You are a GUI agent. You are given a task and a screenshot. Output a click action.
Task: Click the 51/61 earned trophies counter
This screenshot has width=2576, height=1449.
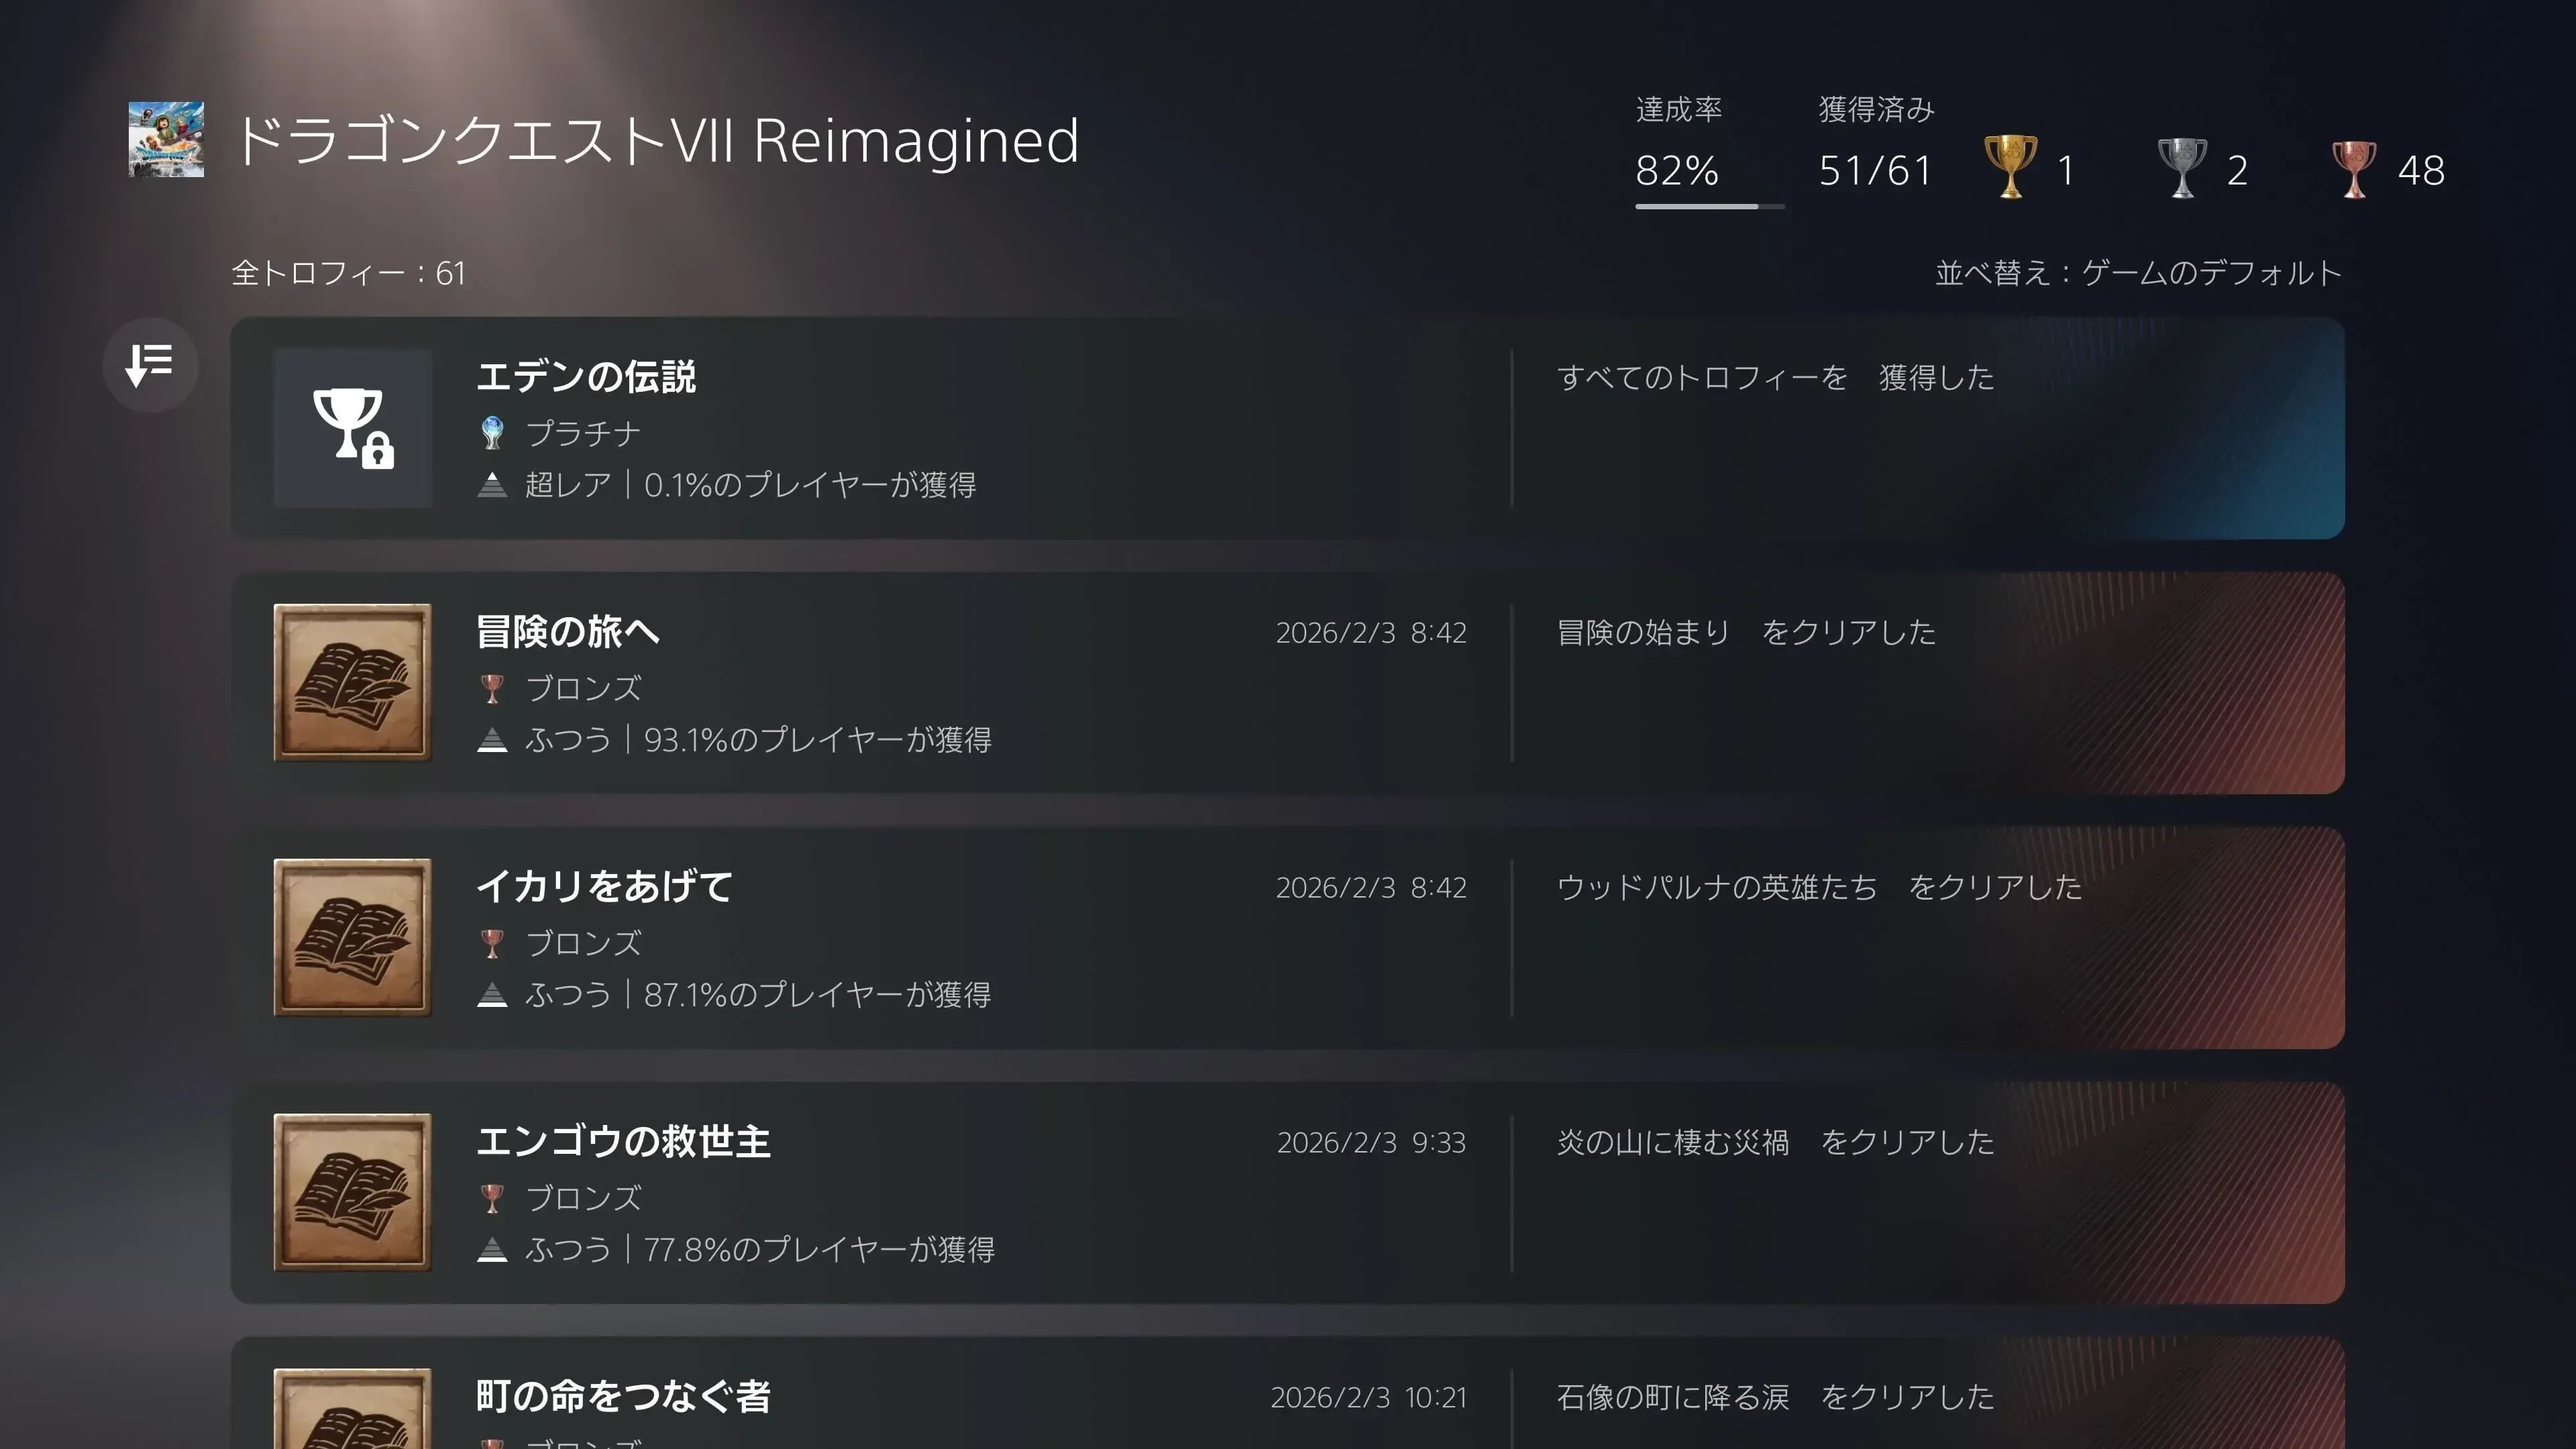coord(1875,170)
